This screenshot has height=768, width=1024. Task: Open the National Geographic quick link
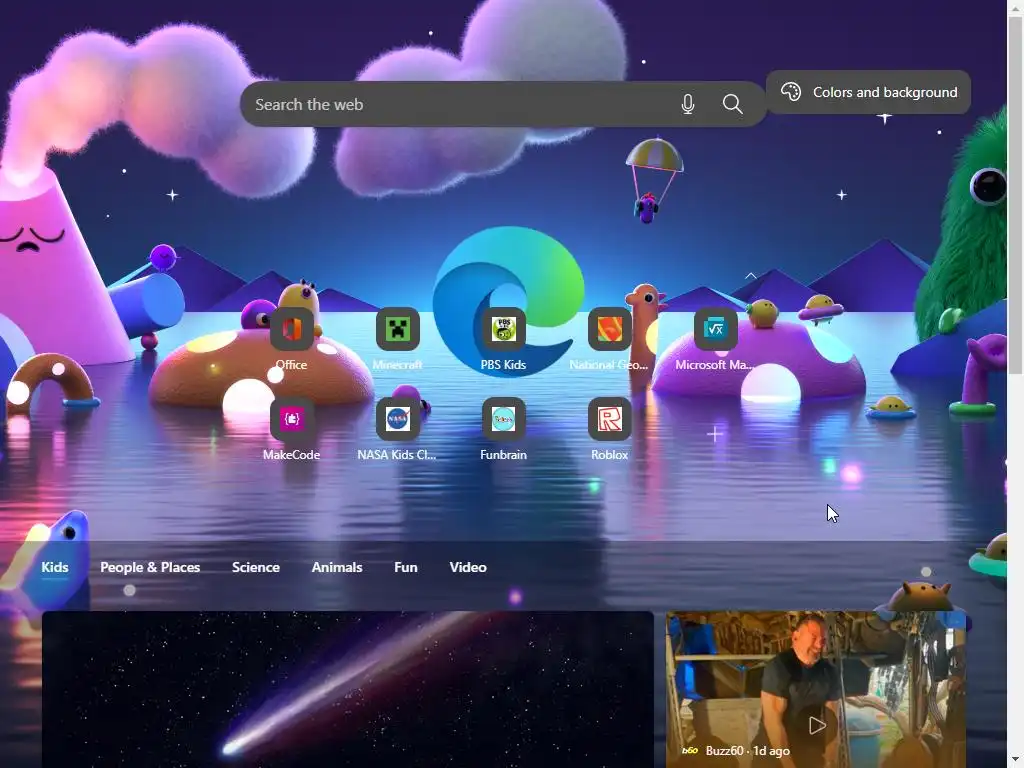pos(609,329)
